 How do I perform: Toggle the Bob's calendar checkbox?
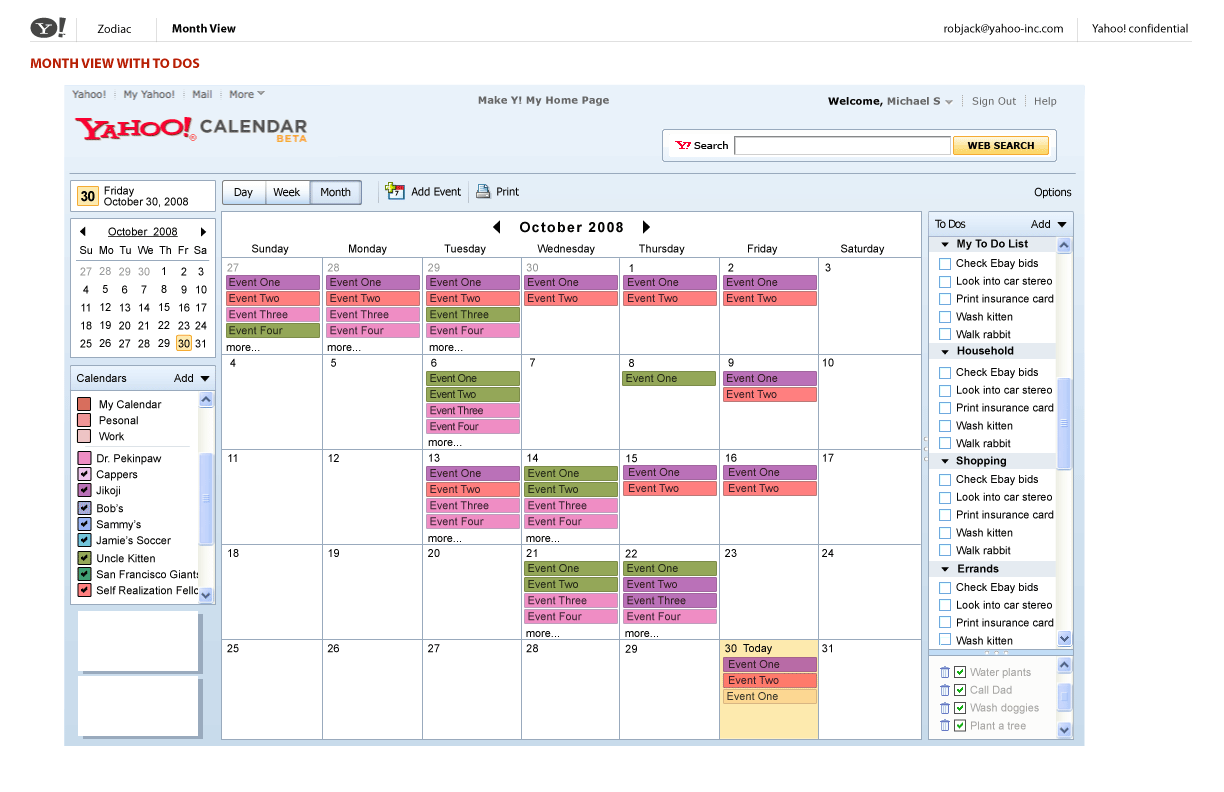click(x=84, y=508)
